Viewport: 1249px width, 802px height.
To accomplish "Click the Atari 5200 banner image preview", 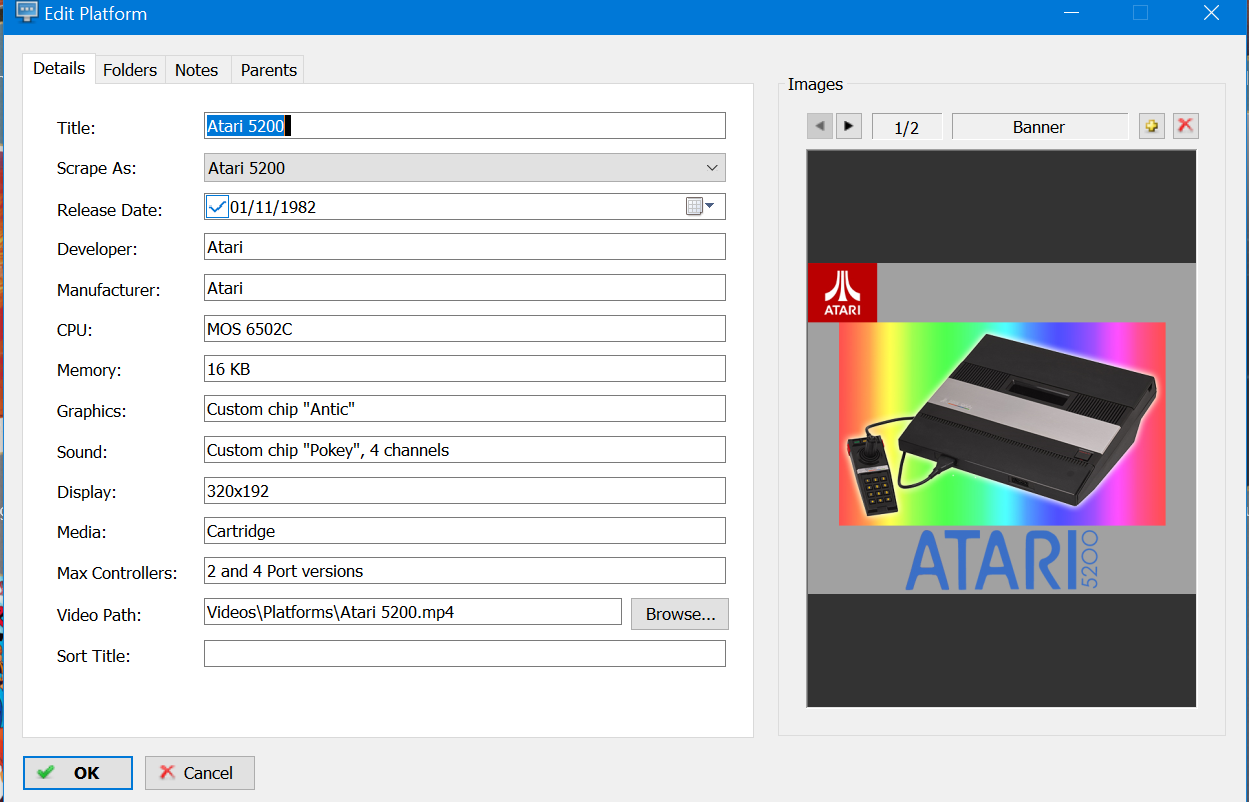I will pos(1002,428).
